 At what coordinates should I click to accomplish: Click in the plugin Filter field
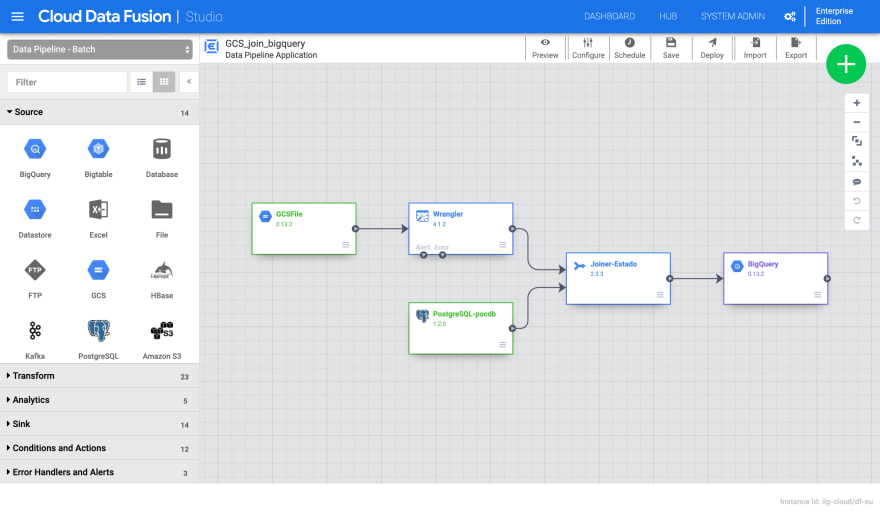coord(67,82)
